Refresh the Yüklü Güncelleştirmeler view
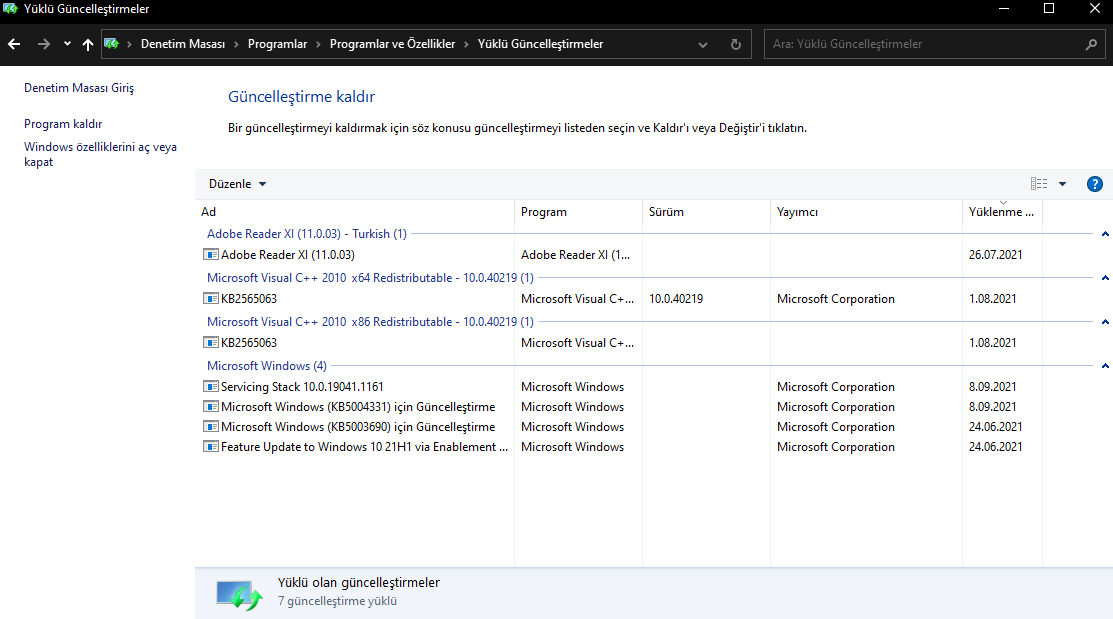This screenshot has width=1113, height=619. (x=736, y=44)
